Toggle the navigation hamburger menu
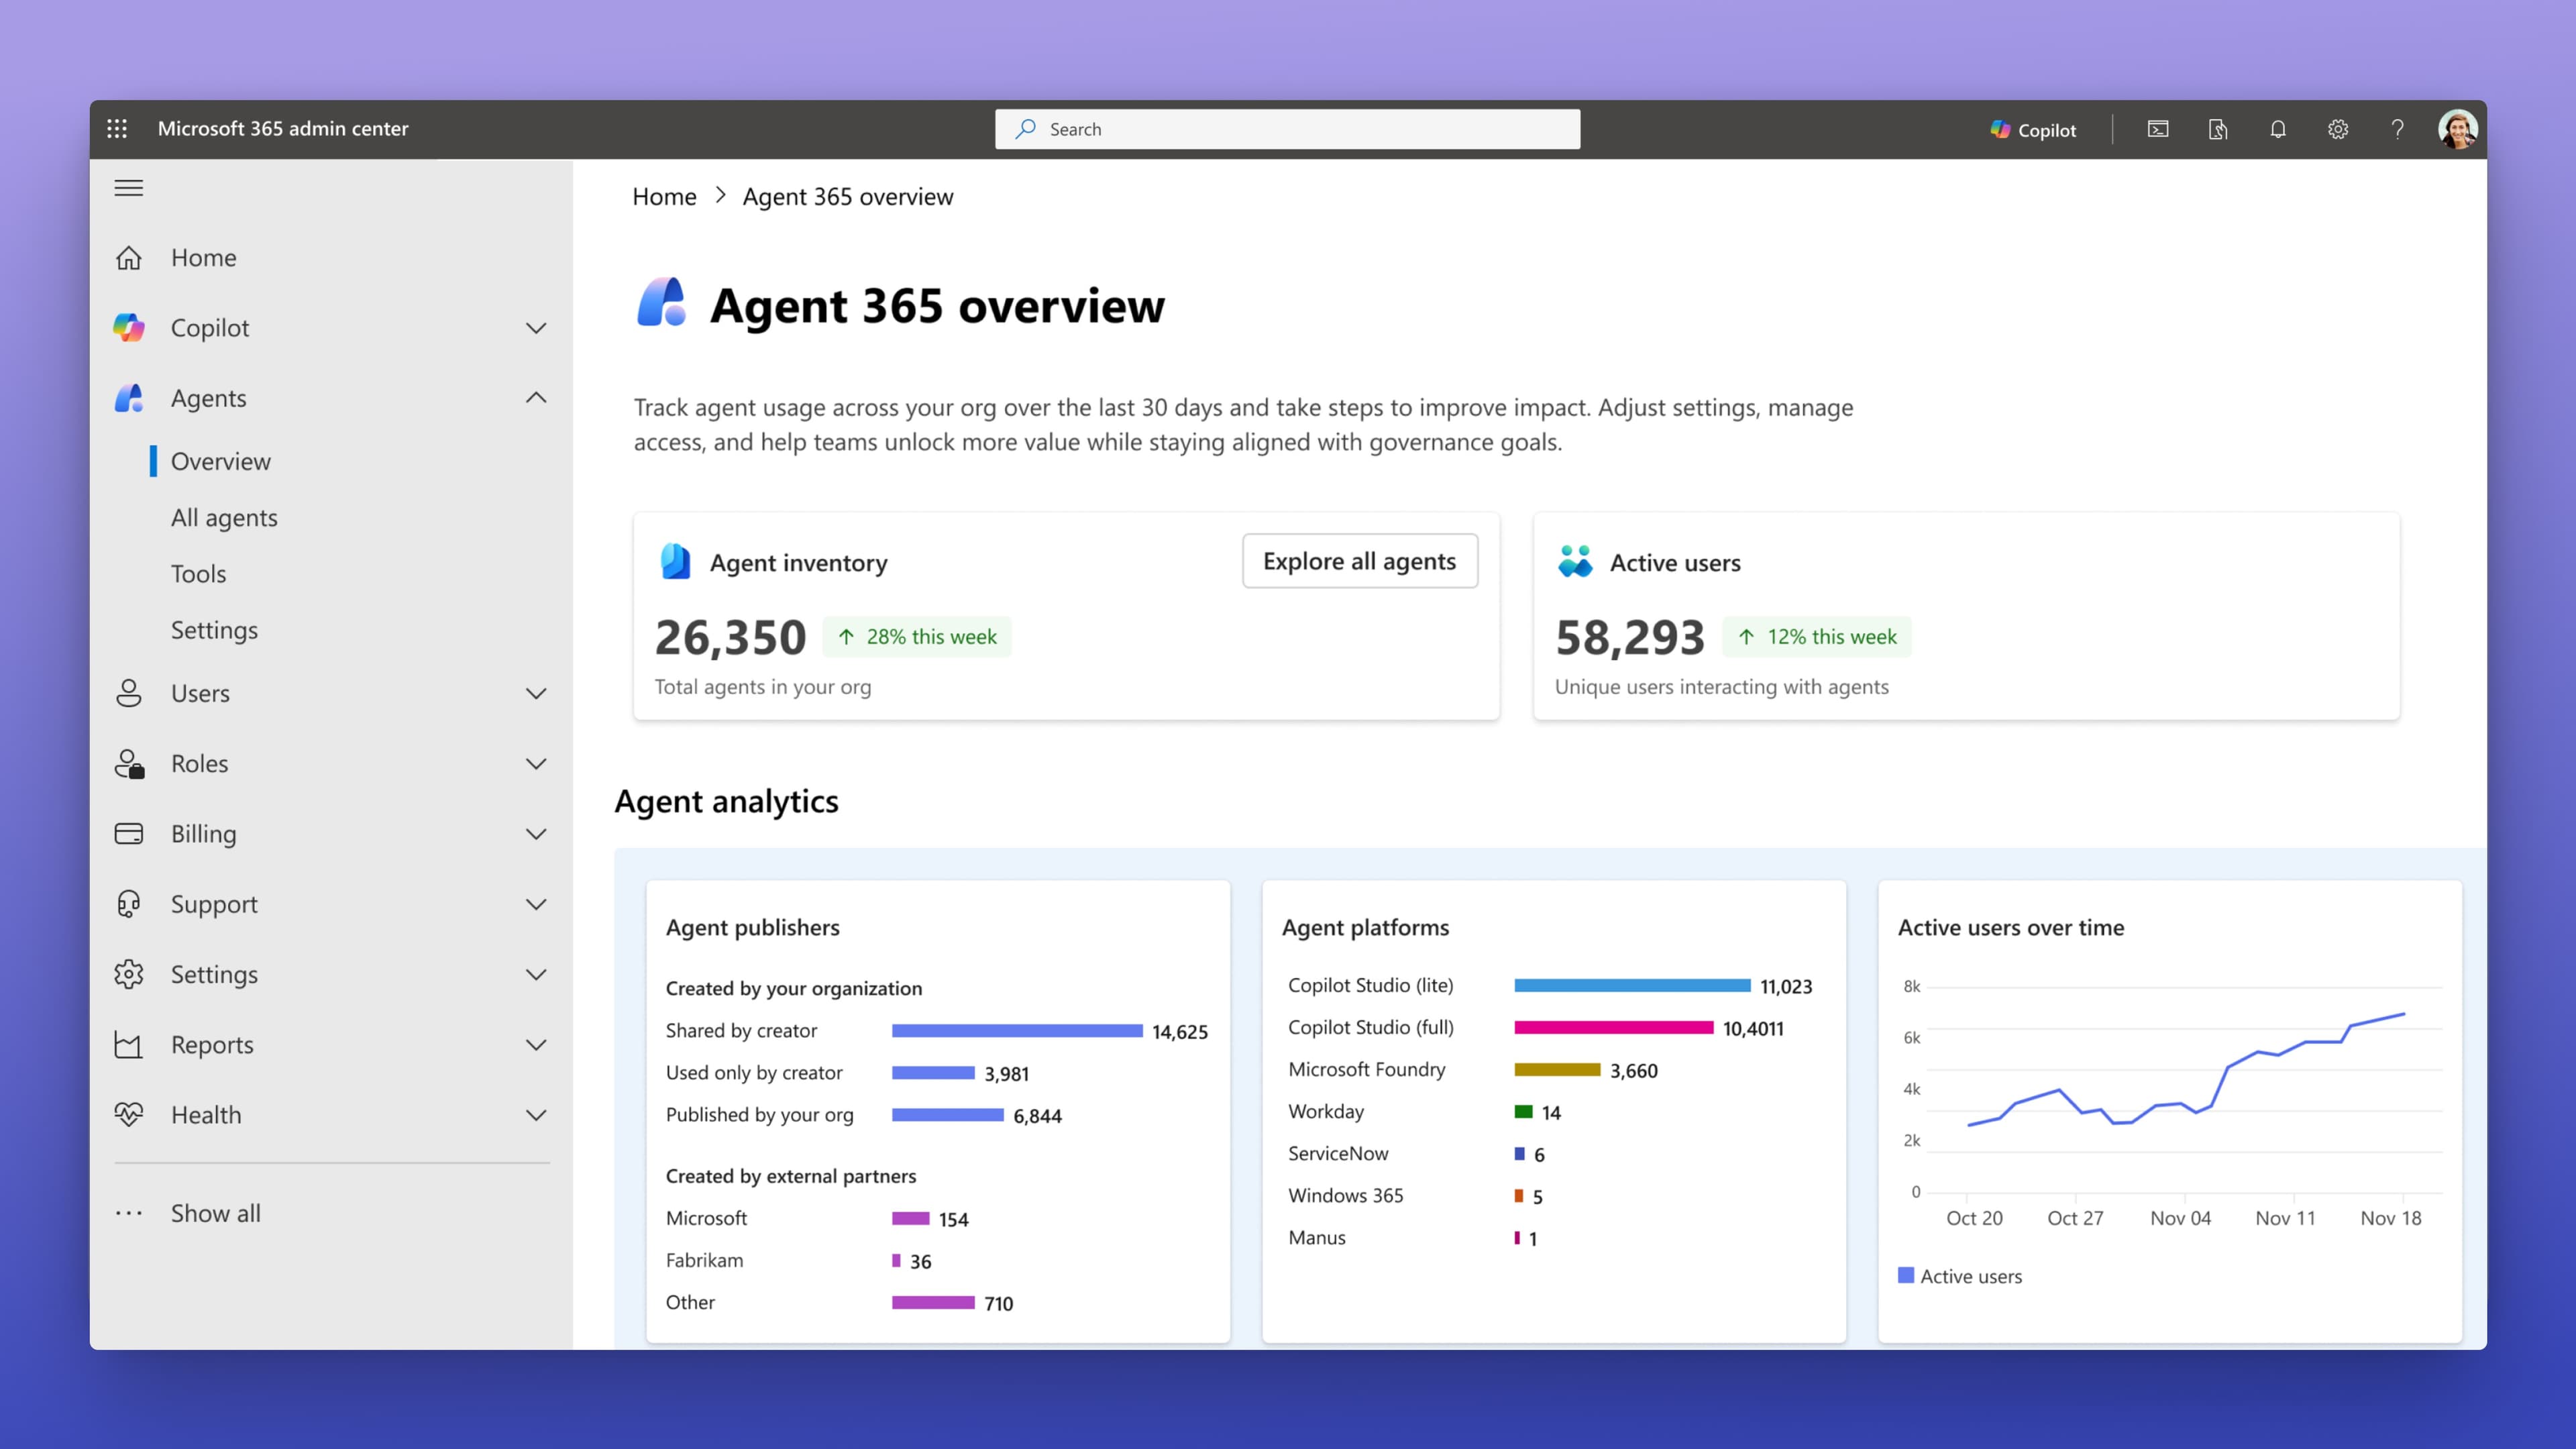 pos(128,188)
